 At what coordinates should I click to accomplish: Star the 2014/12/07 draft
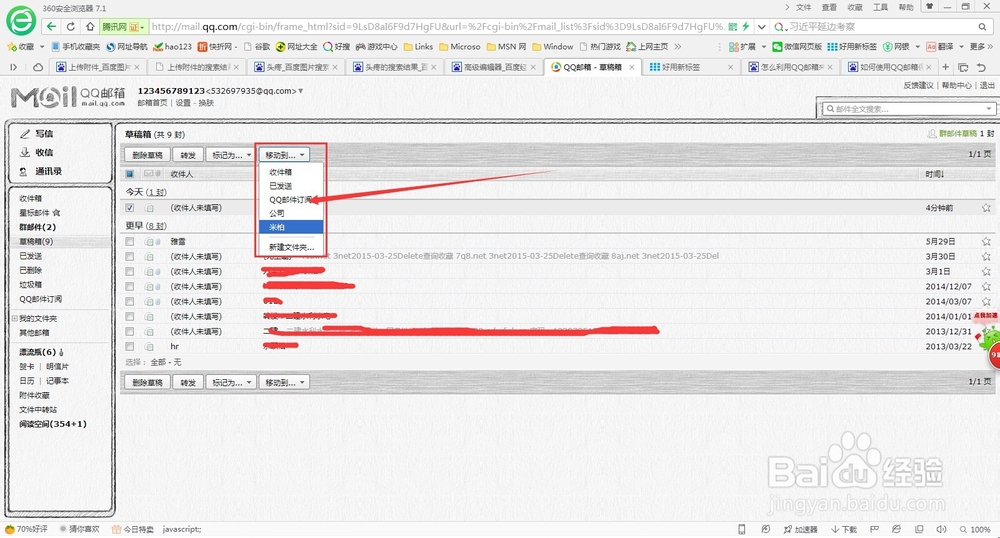click(x=986, y=286)
